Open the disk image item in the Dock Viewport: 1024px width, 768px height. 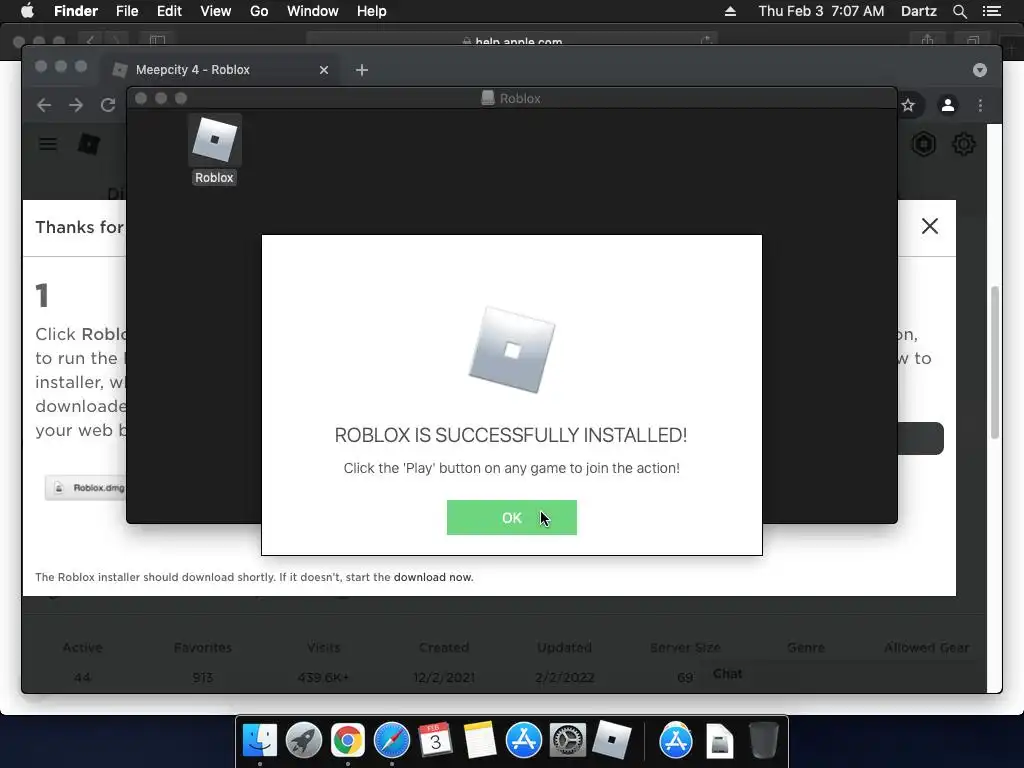(x=719, y=742)
